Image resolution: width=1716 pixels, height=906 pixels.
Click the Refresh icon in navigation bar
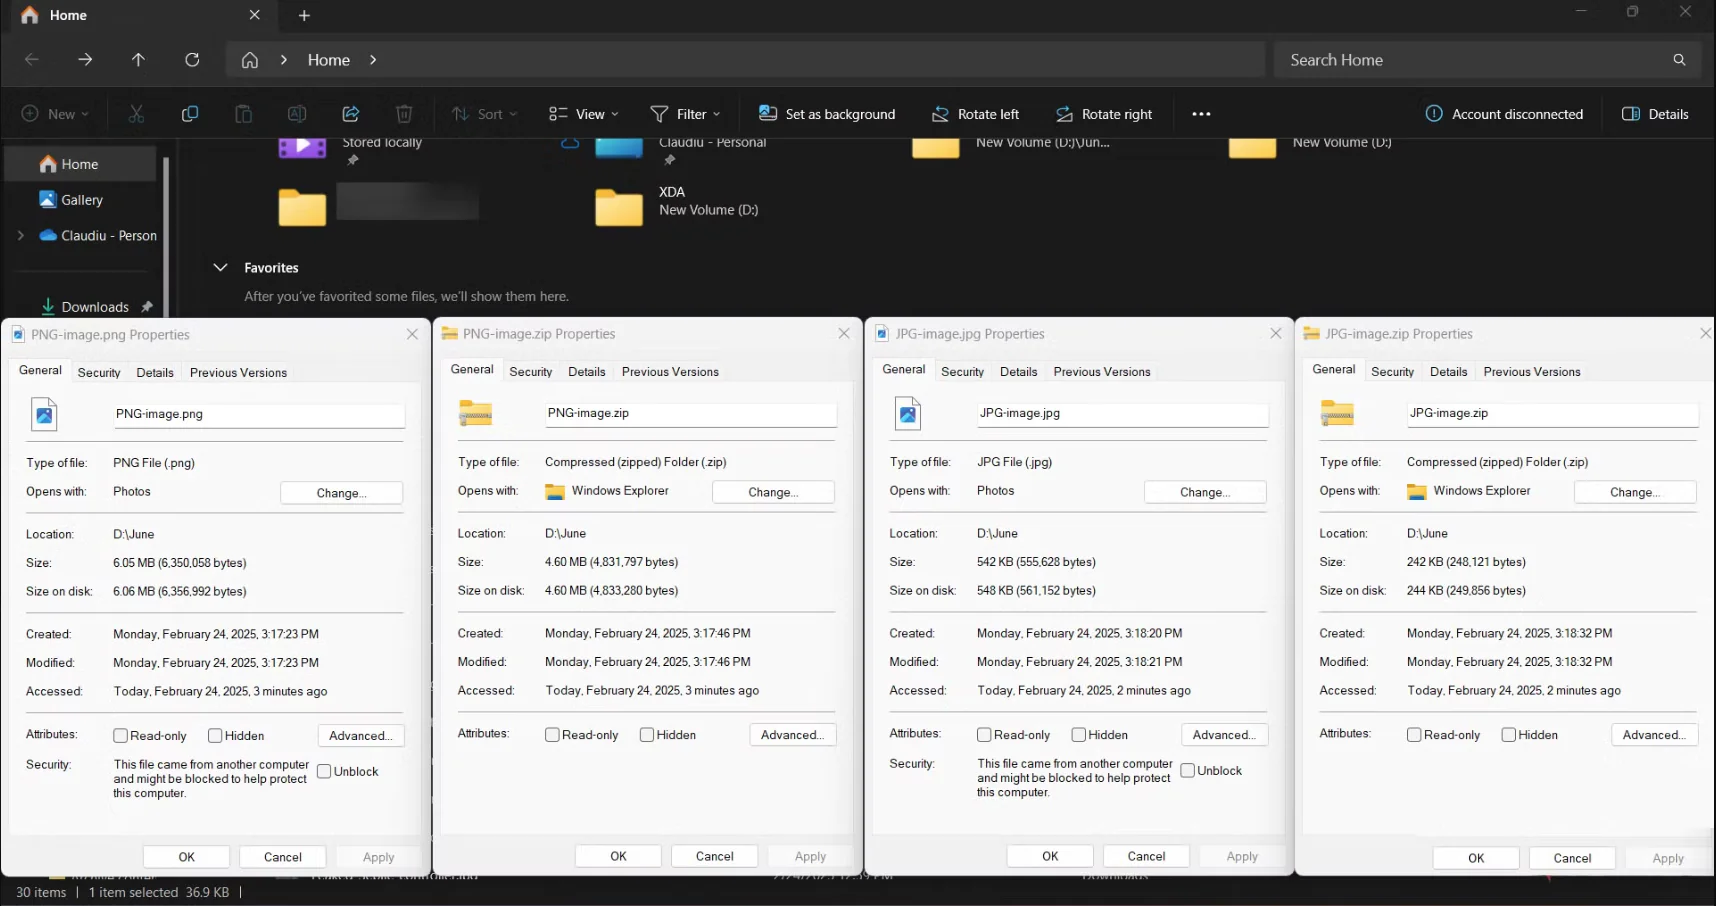(x=192, y=60)
